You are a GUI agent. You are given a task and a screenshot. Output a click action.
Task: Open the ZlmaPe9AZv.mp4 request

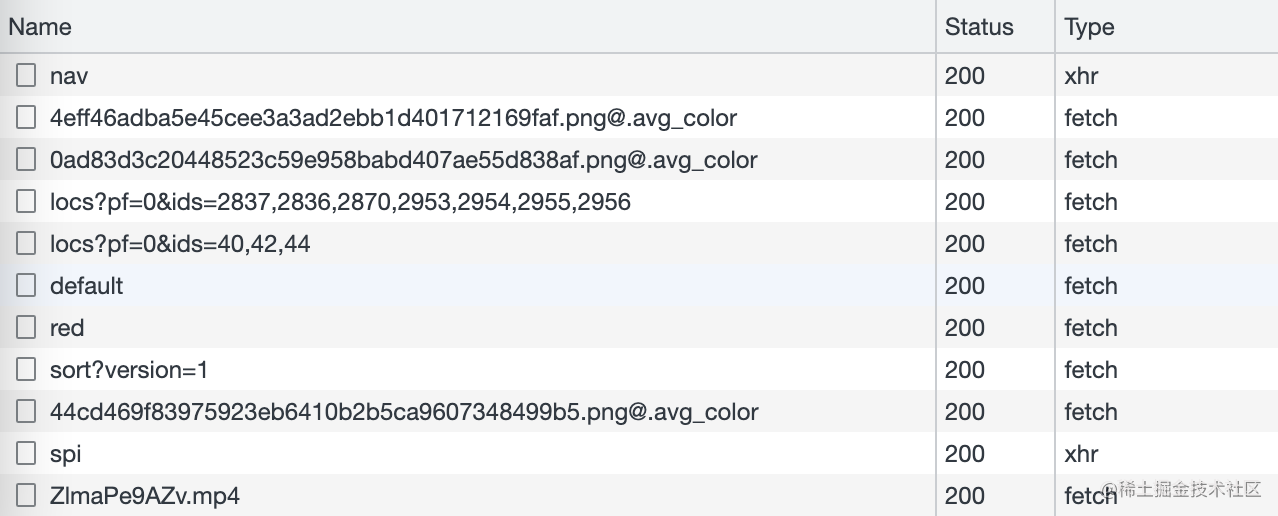(145, 496)
